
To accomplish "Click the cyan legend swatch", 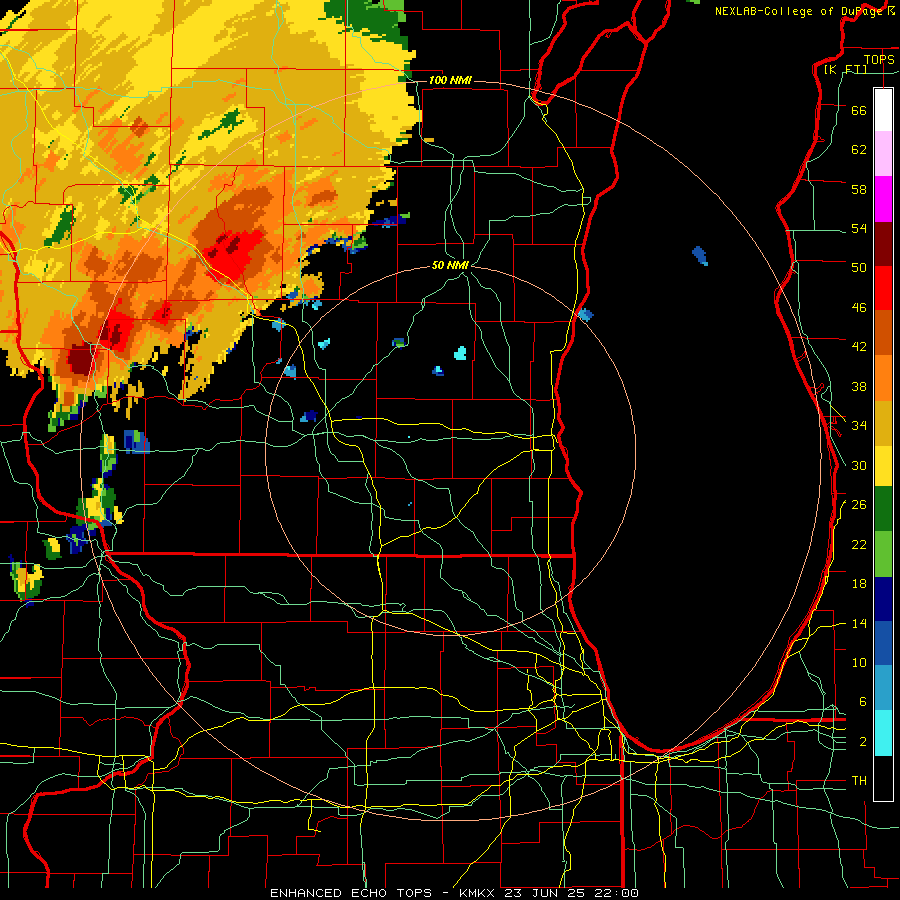I will tap(883, 733).
